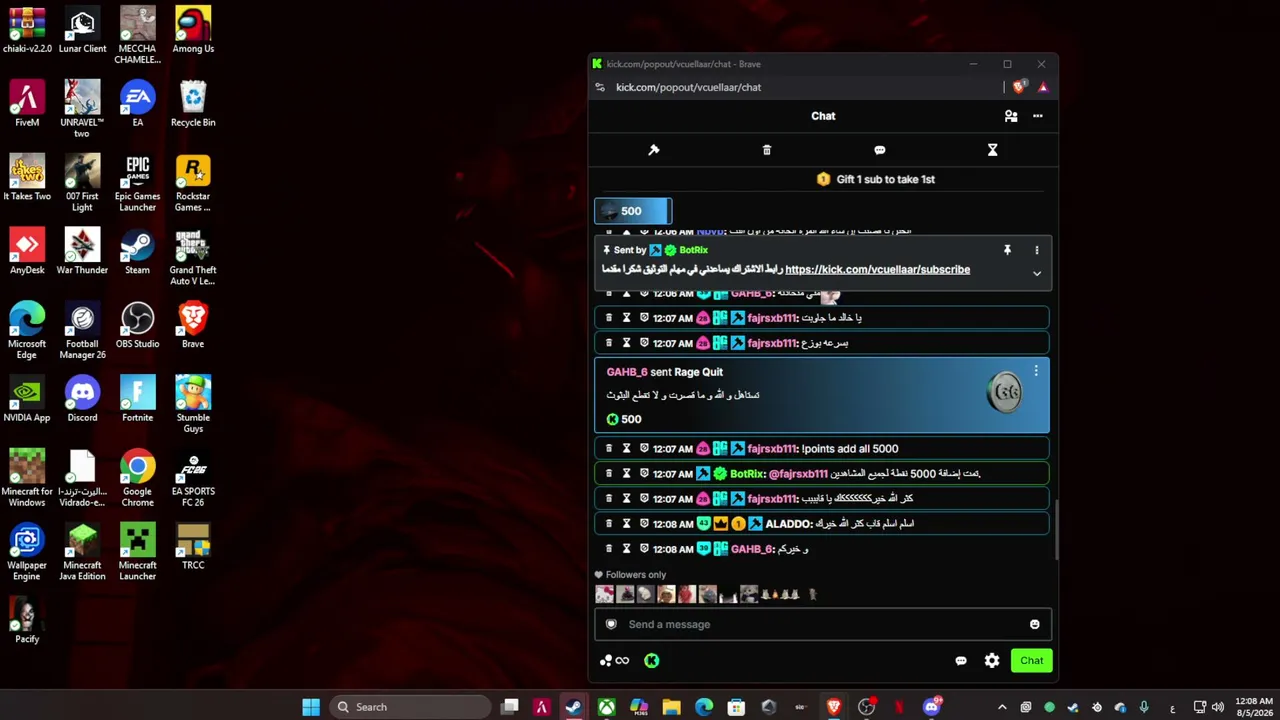
Task: Select the OBS Studio desktop shortcut
Action: point(137,326)
